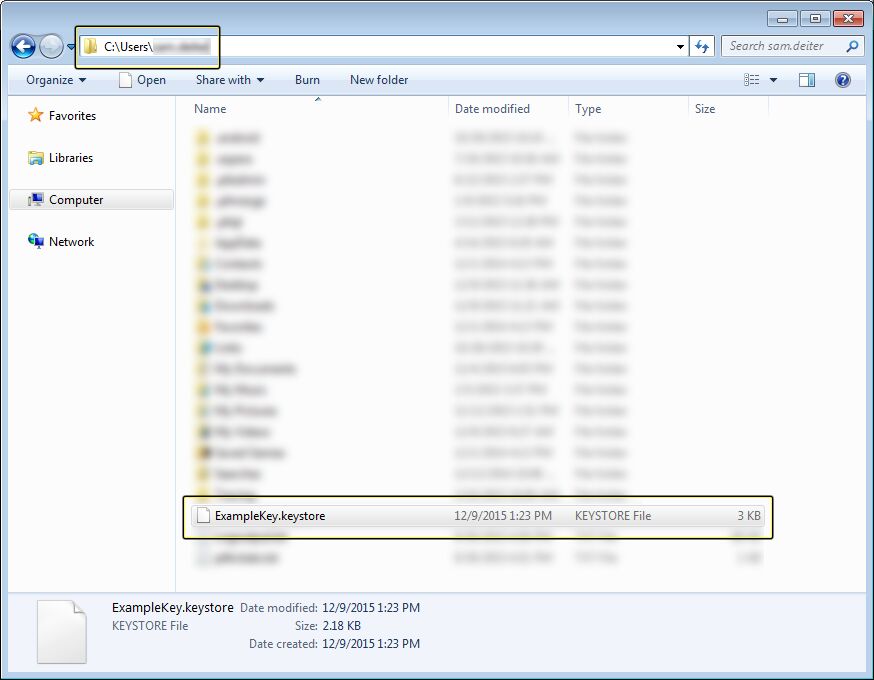Select Favorites in the navigation pane

pyautogui.click(x=72, y=115)
